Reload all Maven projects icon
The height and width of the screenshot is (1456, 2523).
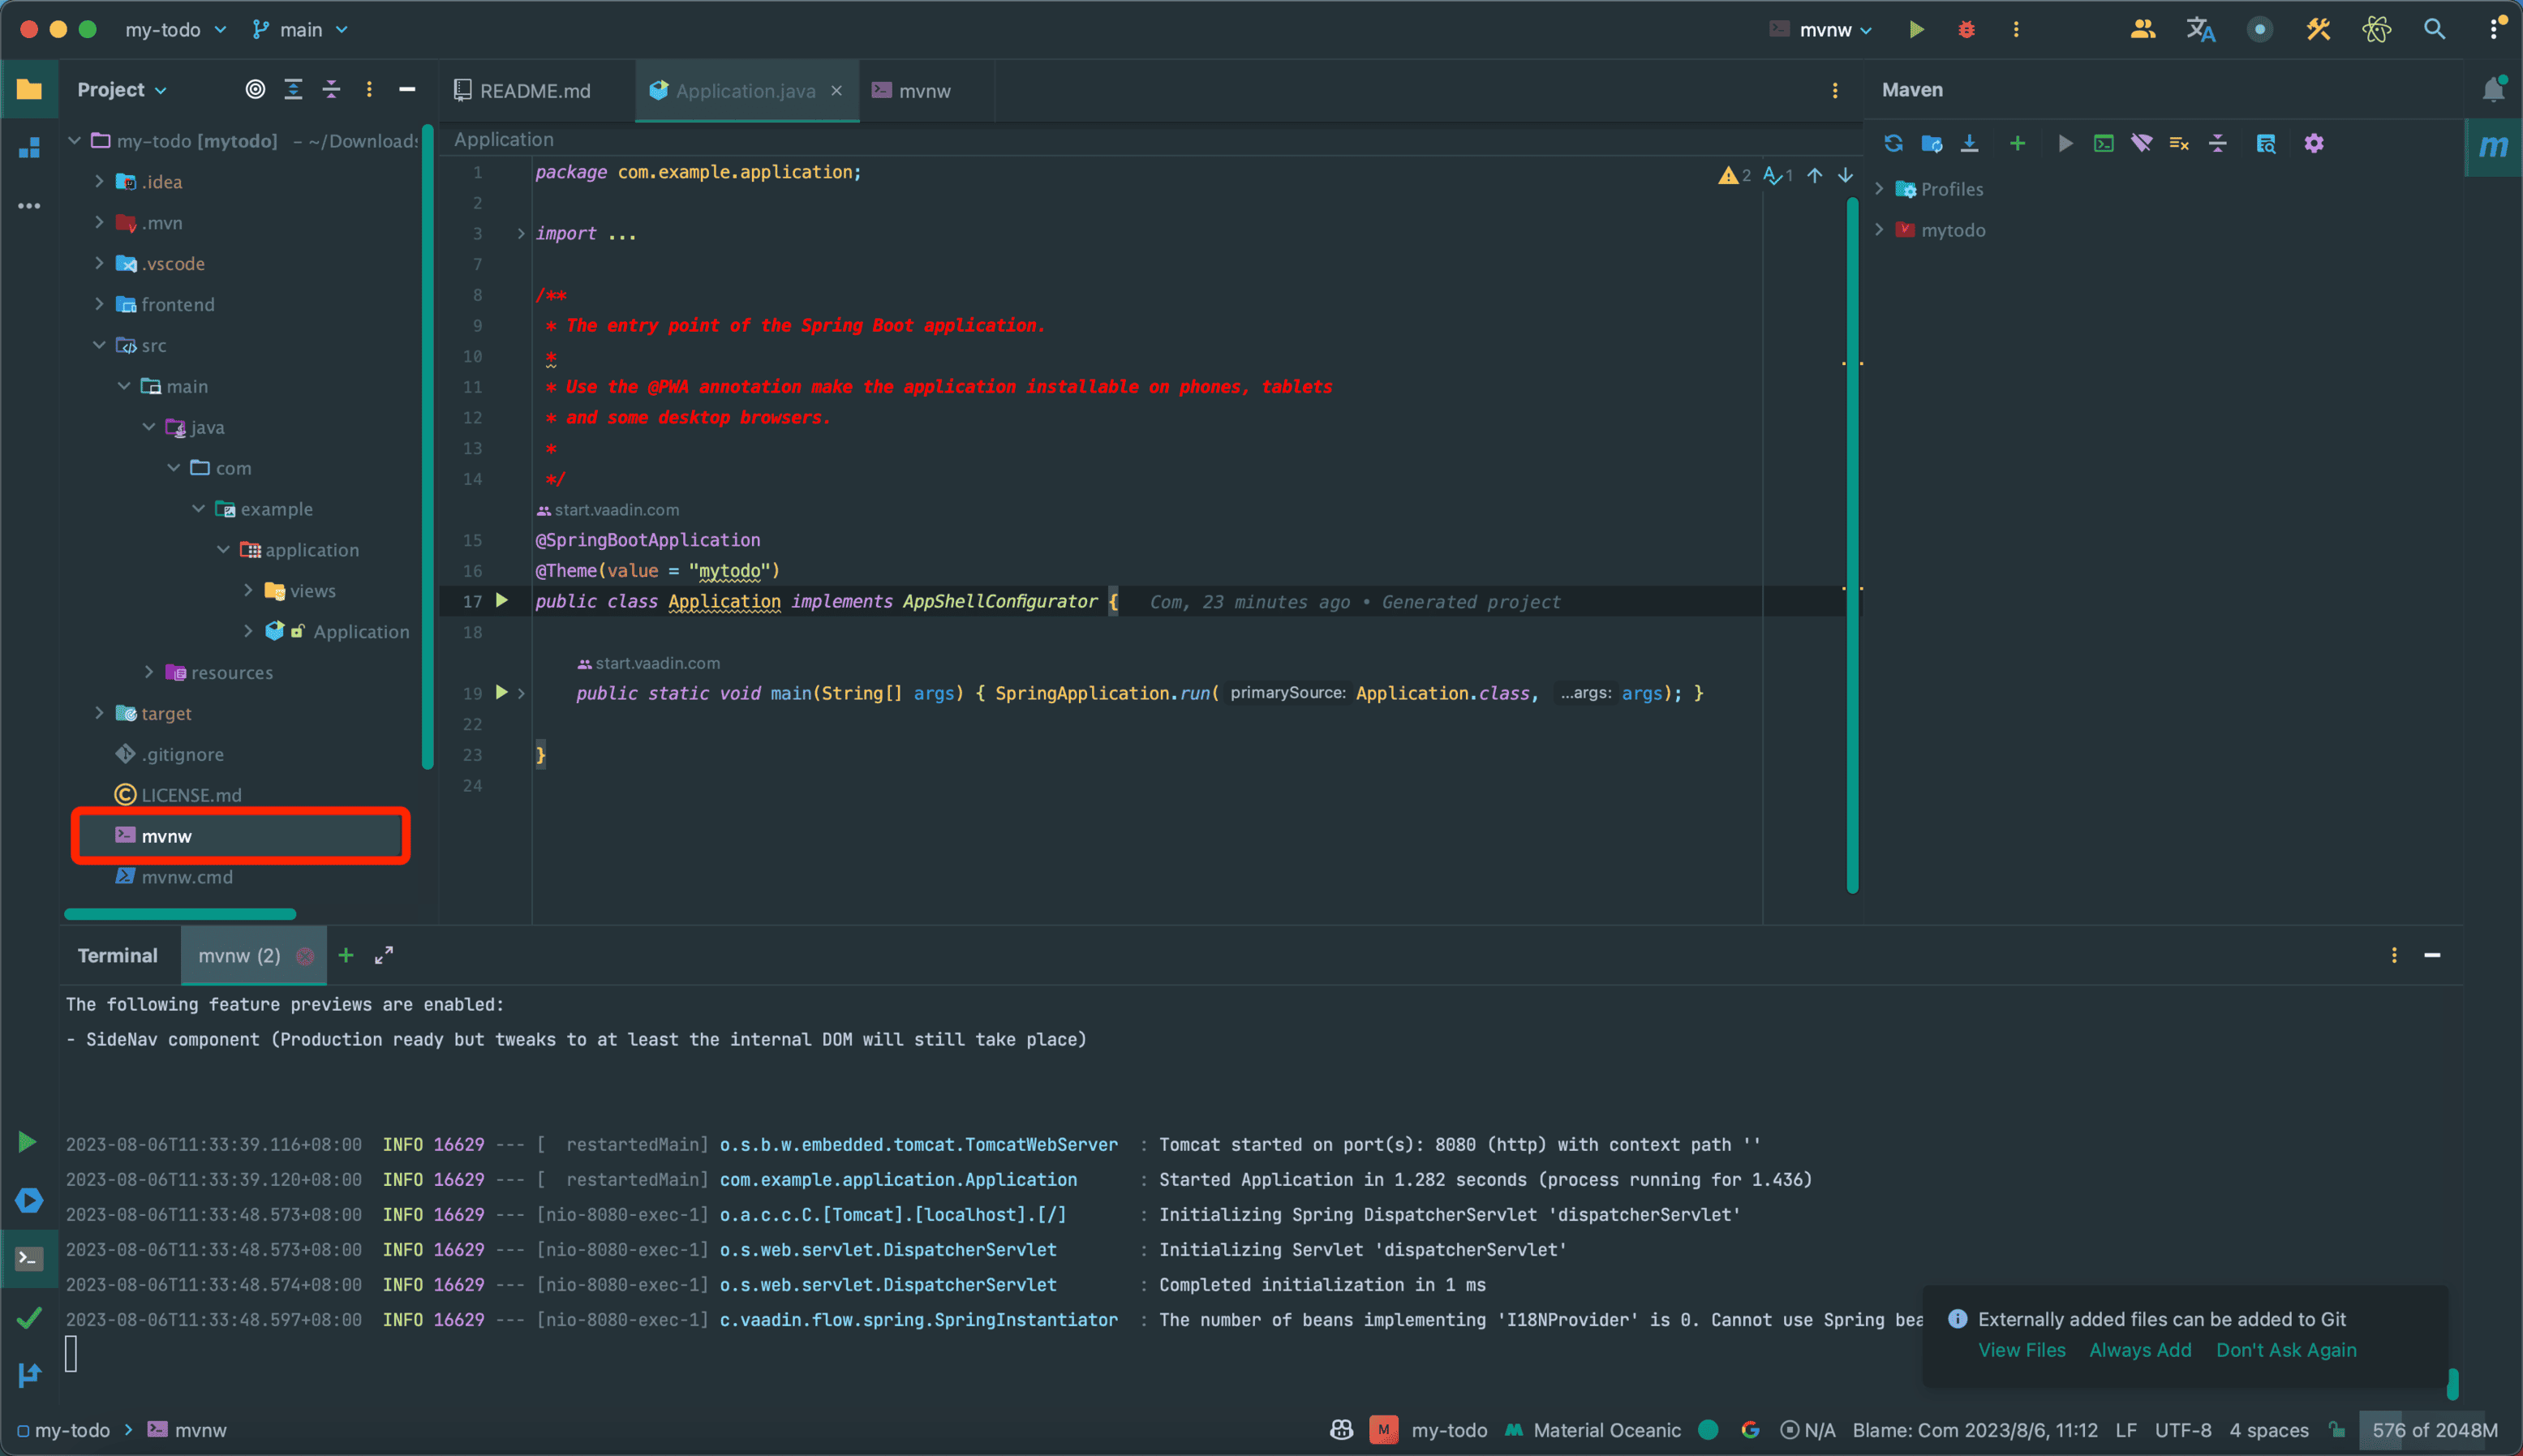pos(1893,143)
